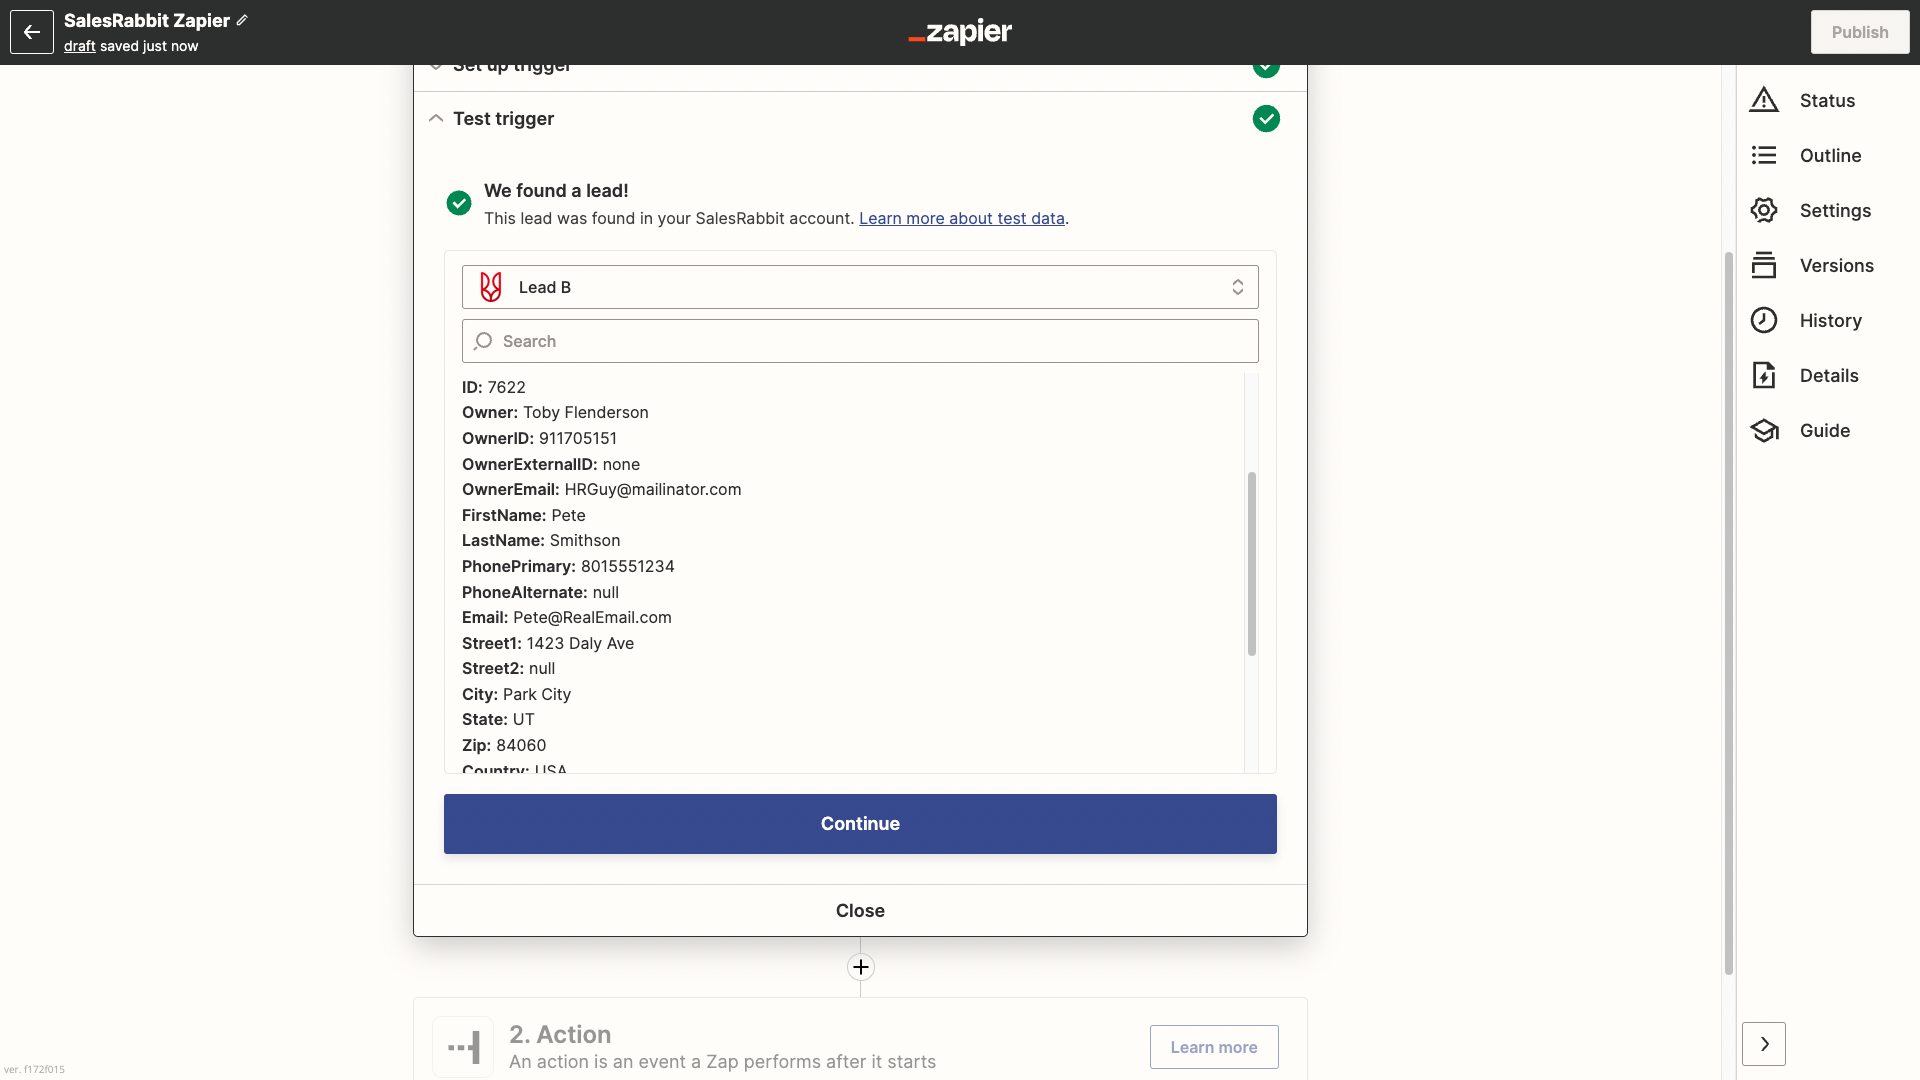Click PhoneAlternate: null row
This screenshot has width=1920, height=1080.
[541, 592]
